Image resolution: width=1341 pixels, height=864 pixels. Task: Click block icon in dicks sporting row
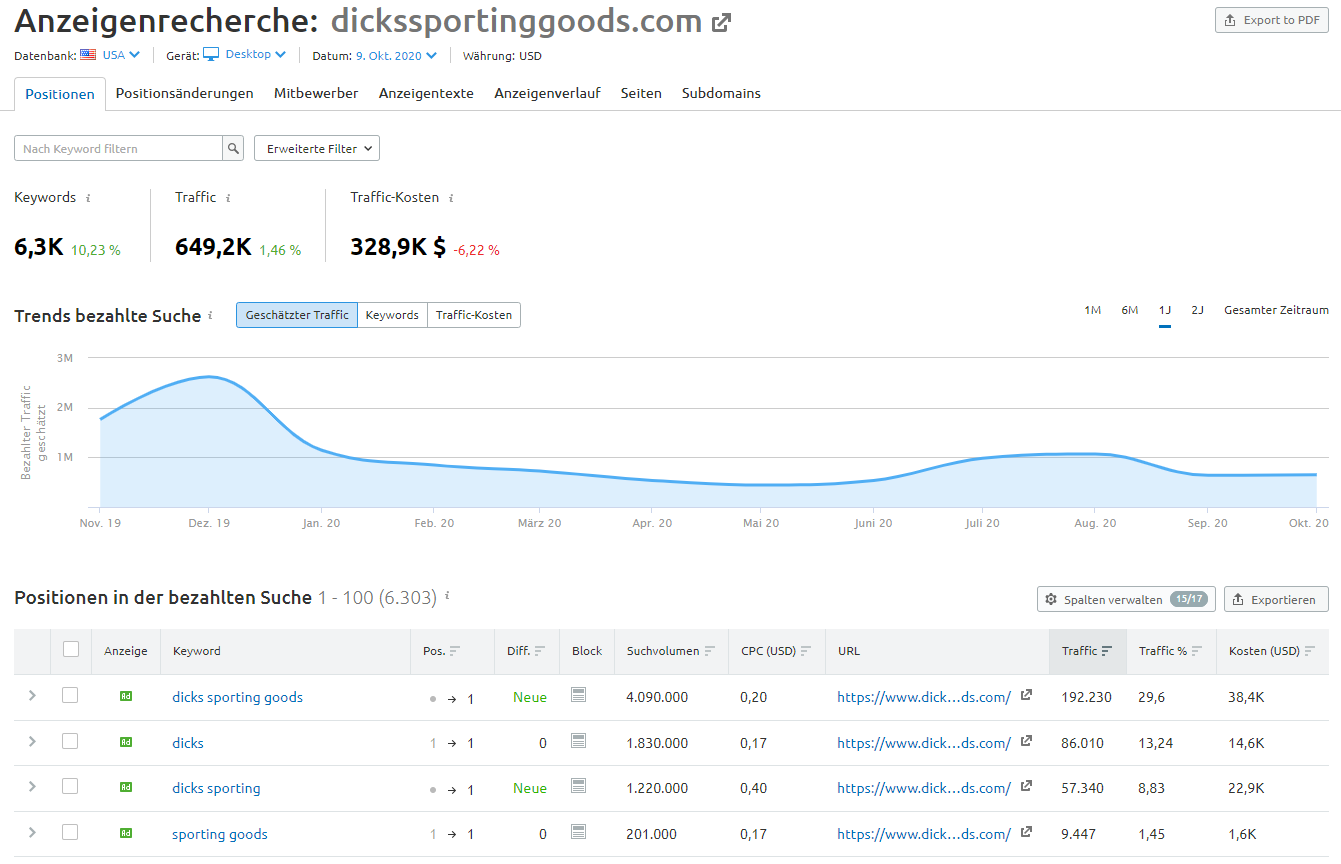pyautogui.click(x=578, y=786)
